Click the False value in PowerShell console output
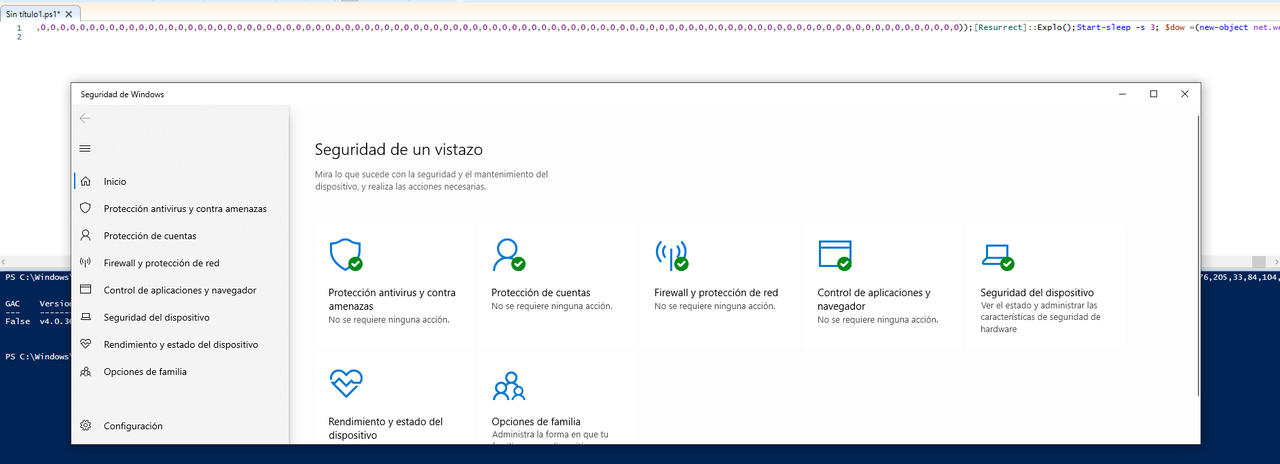The height and width of the screenshot is (464, 1280). [x=17, y=321]
